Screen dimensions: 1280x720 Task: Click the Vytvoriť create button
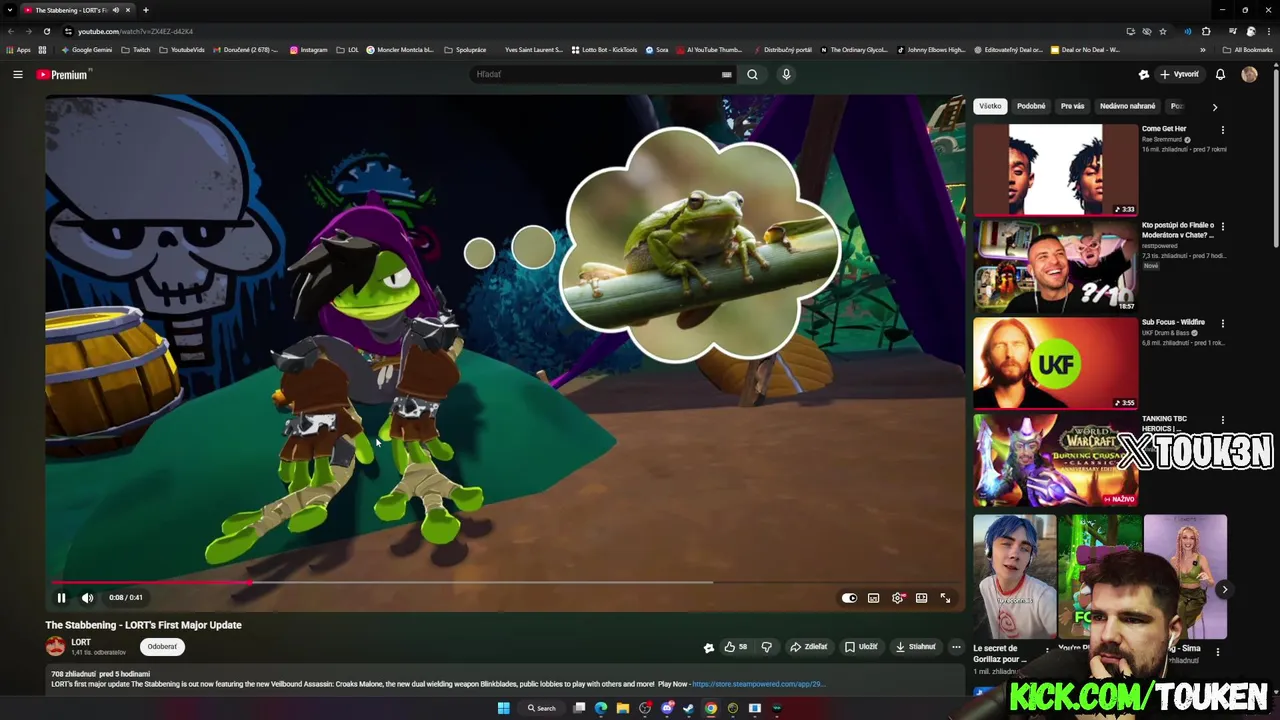[1179, 74]
